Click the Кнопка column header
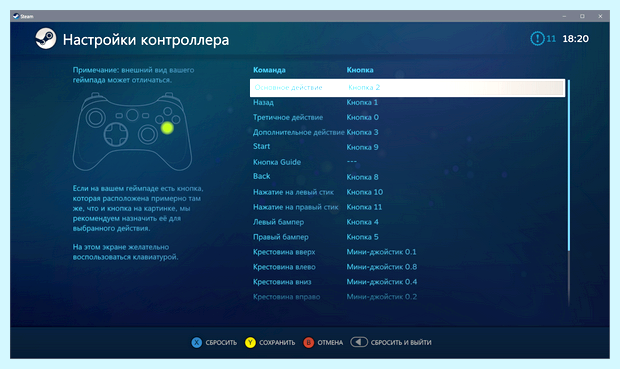This screenshot has height=369, width=620. [x=360, y=70]
